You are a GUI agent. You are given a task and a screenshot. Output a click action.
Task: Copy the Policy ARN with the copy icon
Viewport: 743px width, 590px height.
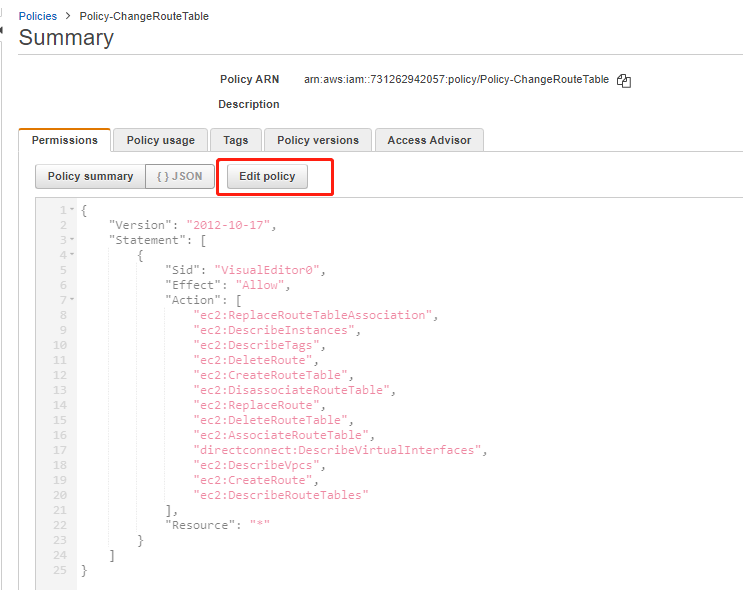624,80
